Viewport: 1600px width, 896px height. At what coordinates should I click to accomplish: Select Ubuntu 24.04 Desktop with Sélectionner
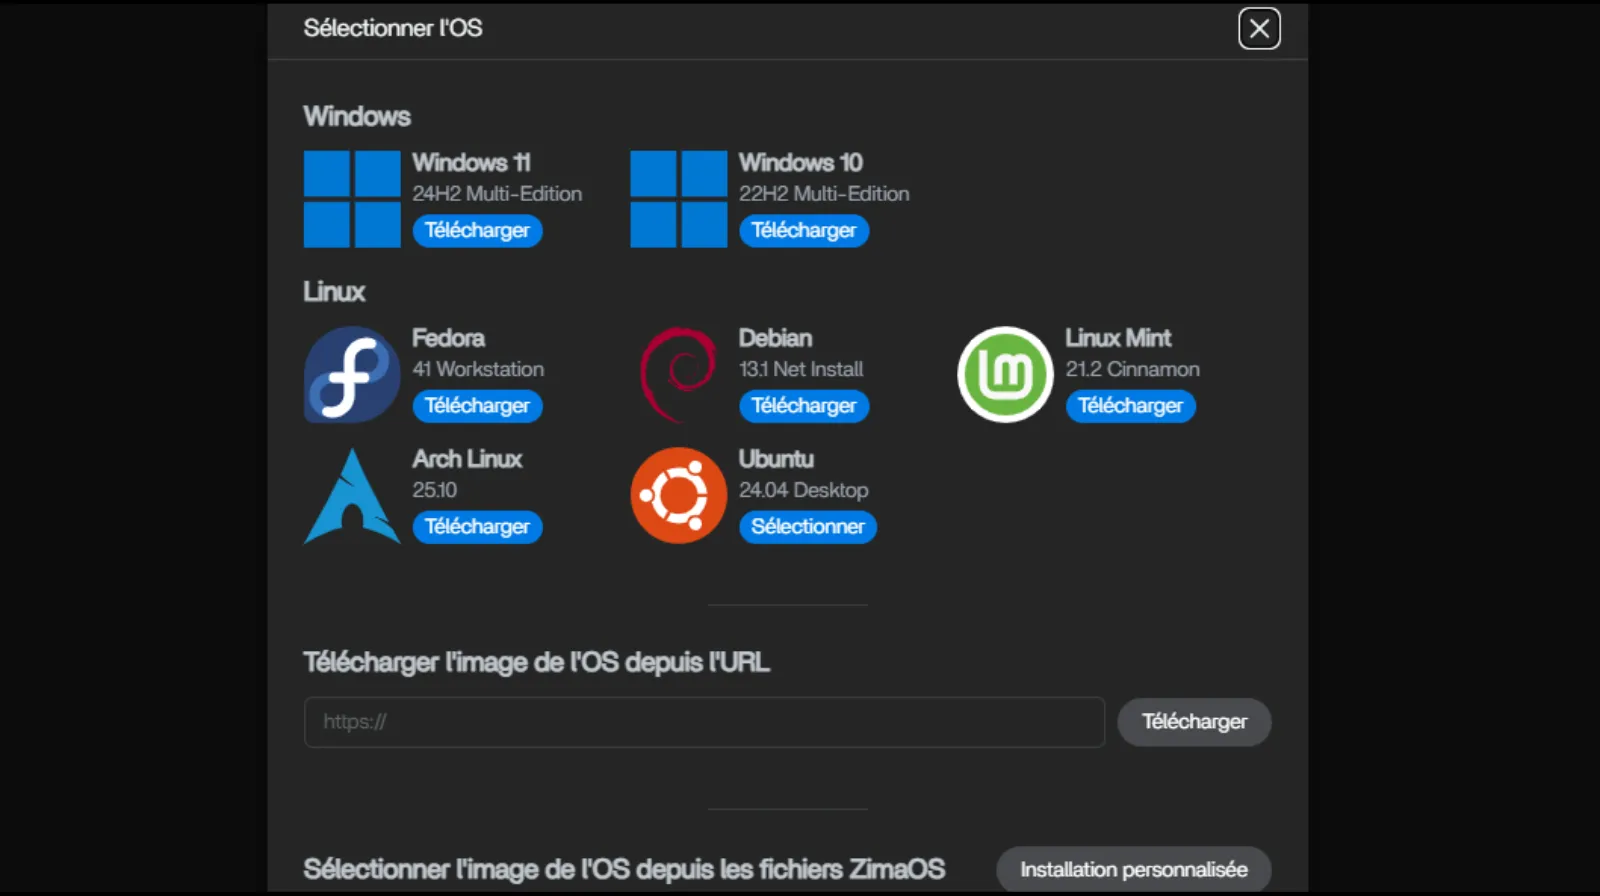tap(807, 527)
